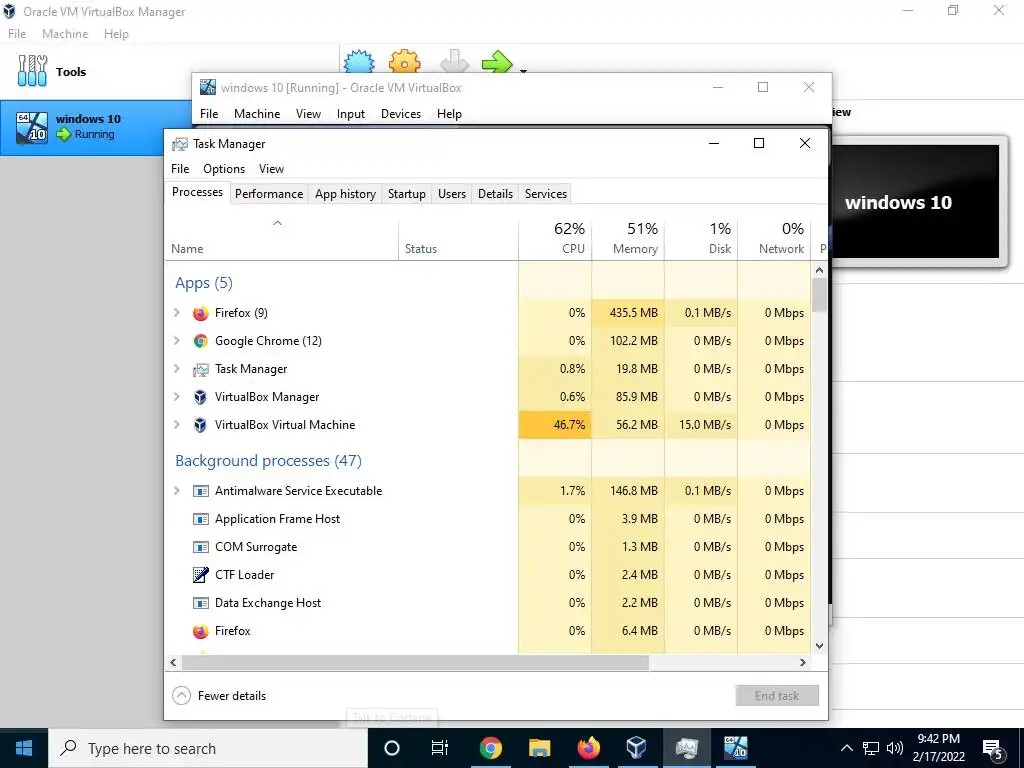Click the volume speaker tray icon

(895, 748)
